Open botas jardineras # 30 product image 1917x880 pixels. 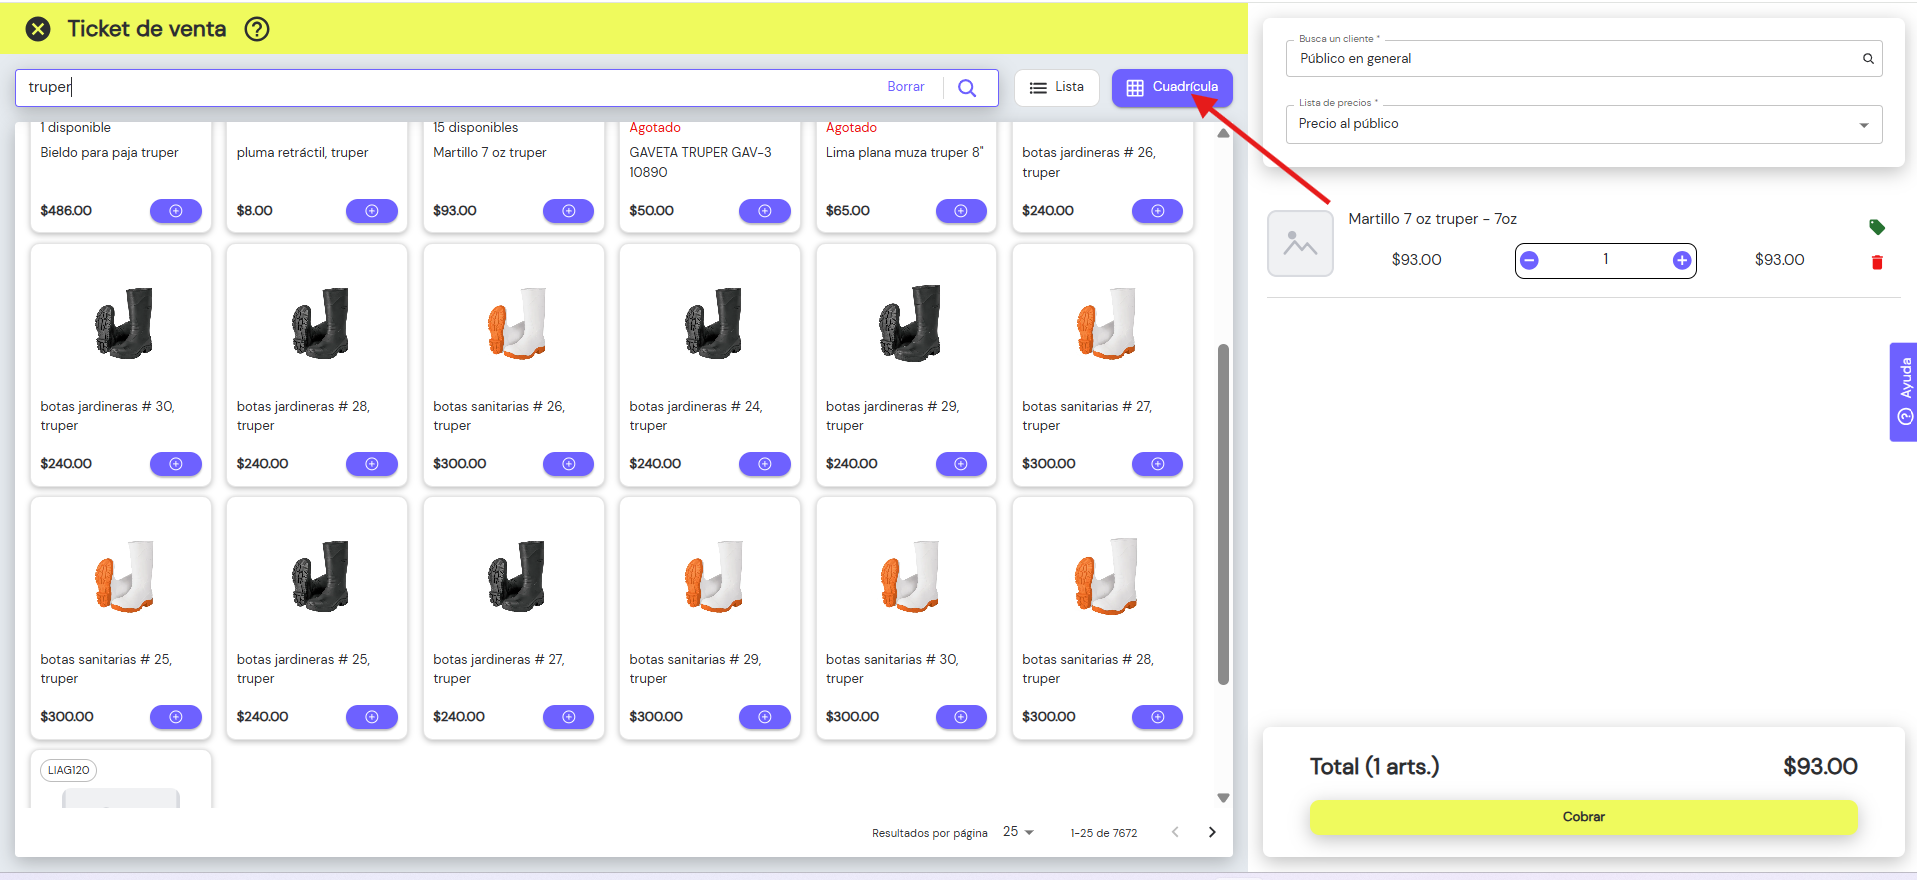[124, 322]
